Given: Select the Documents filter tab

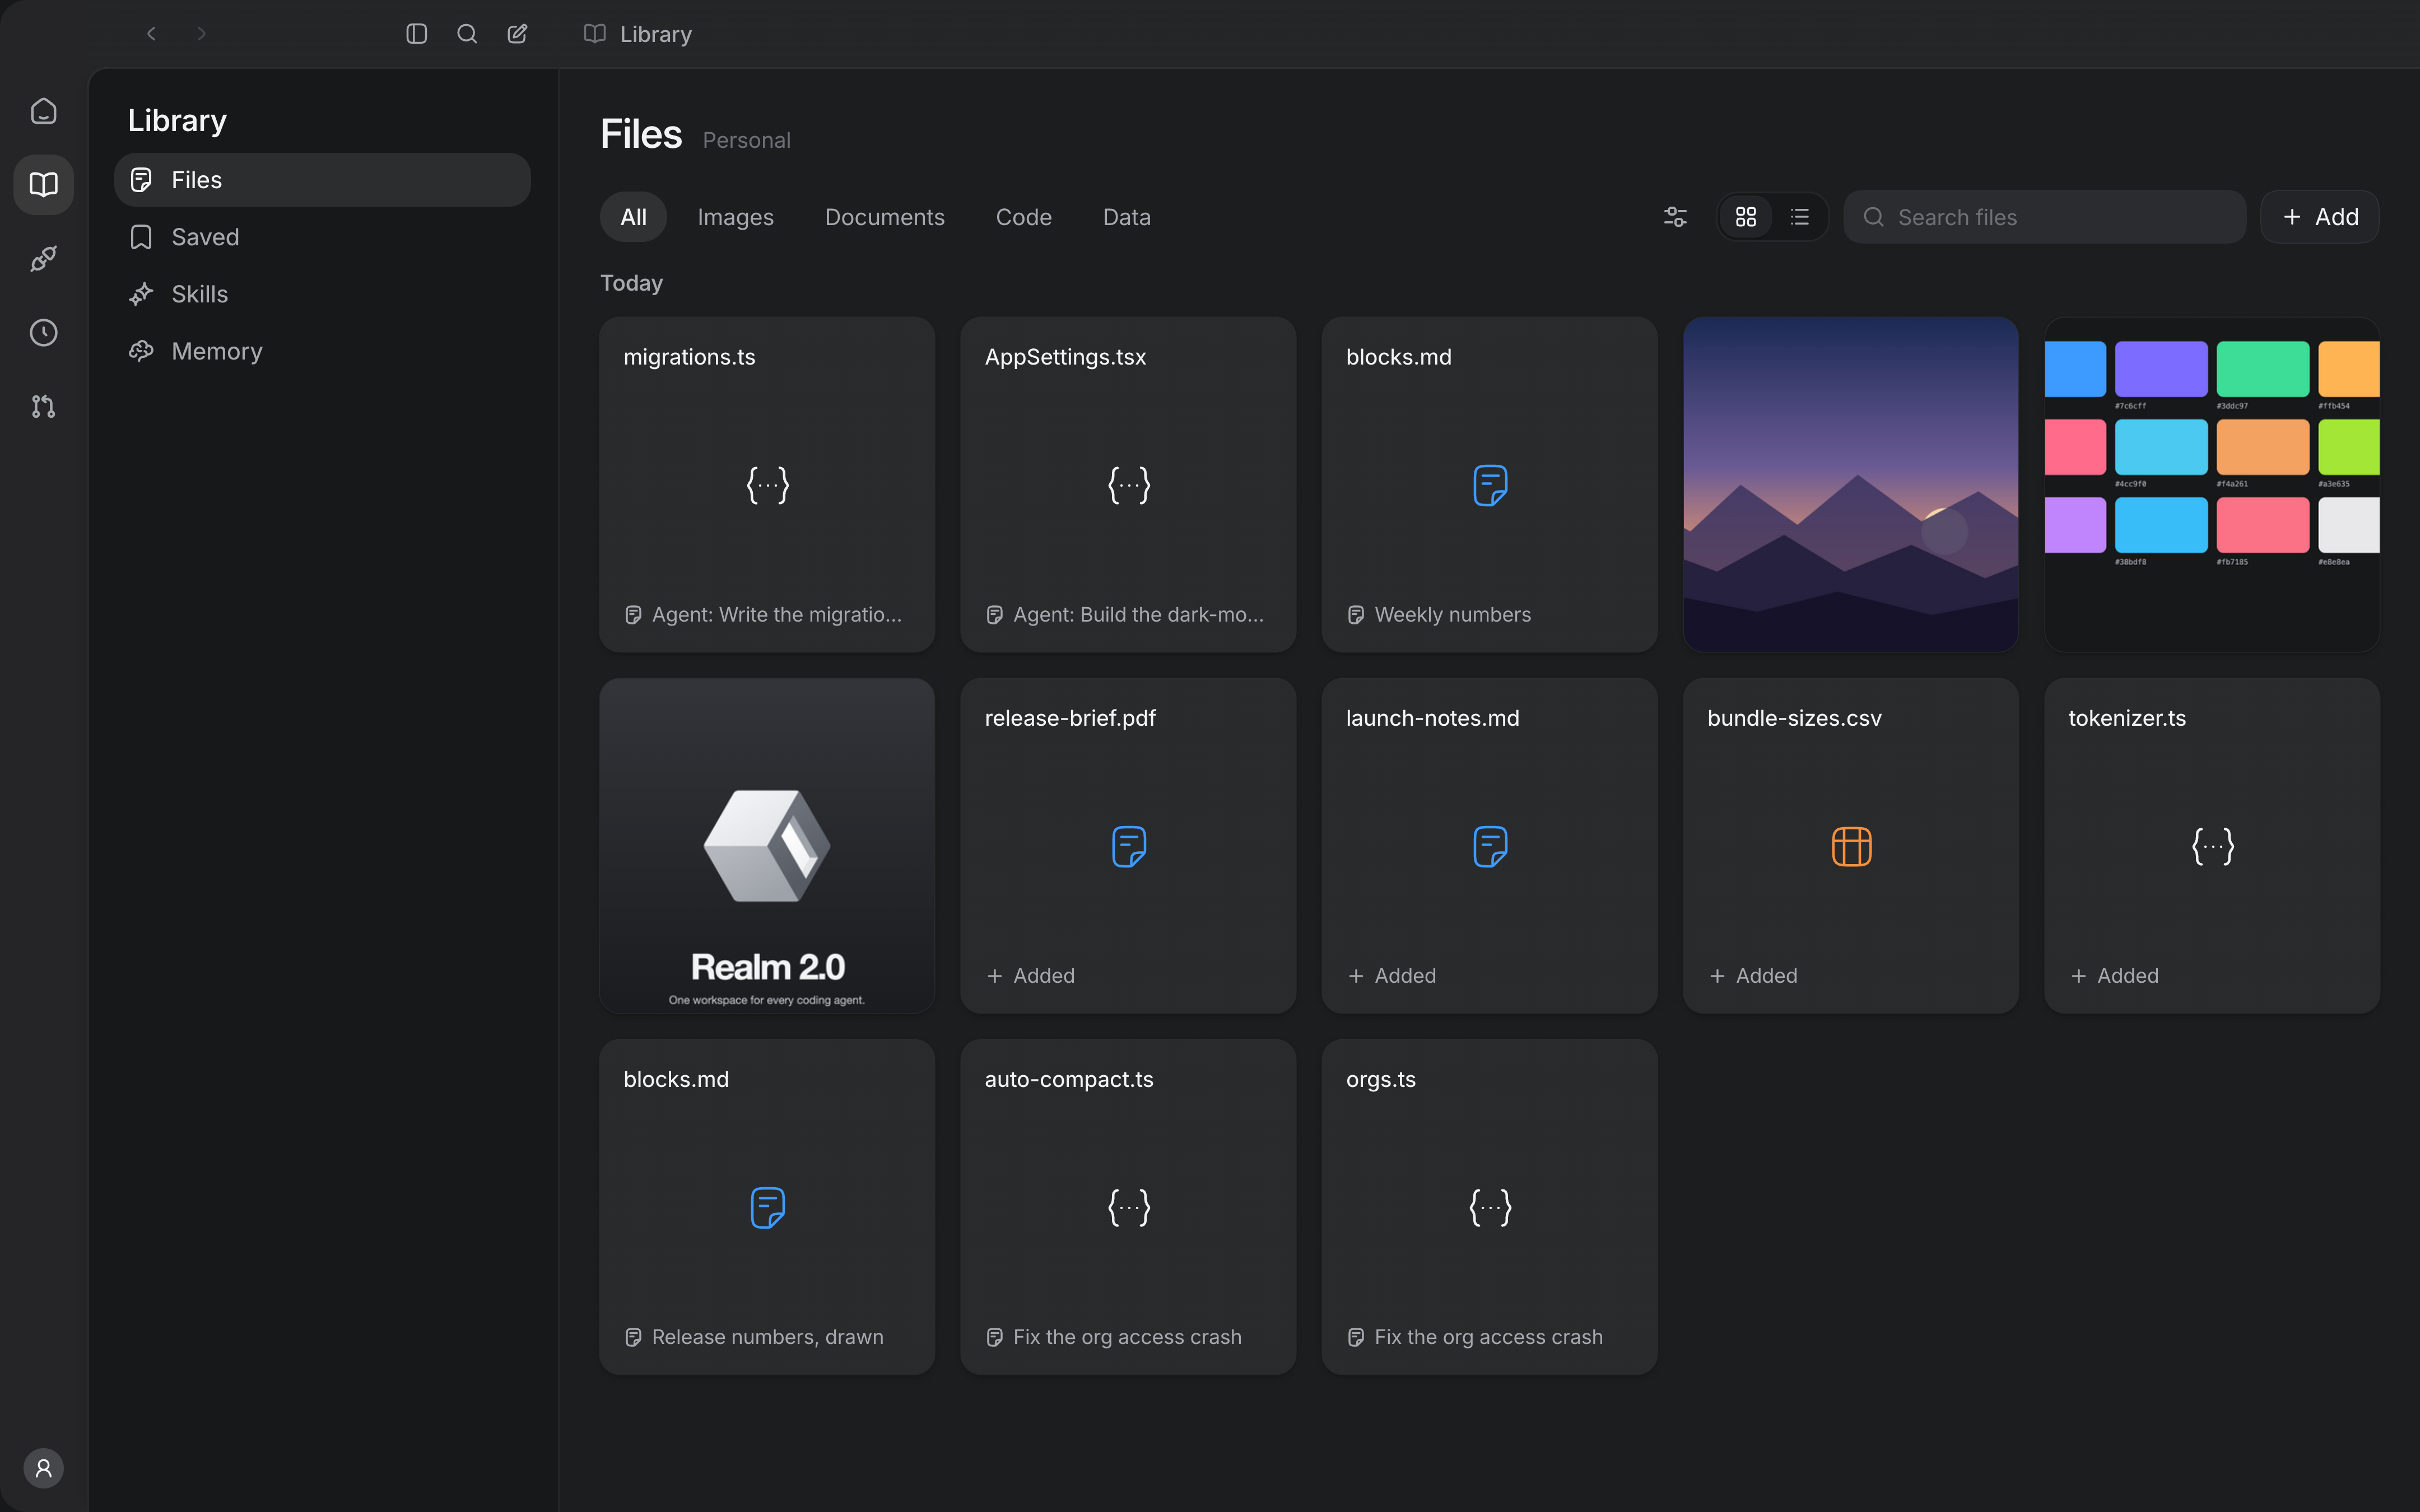Looking at the screenshot, I should coord(884,217).
